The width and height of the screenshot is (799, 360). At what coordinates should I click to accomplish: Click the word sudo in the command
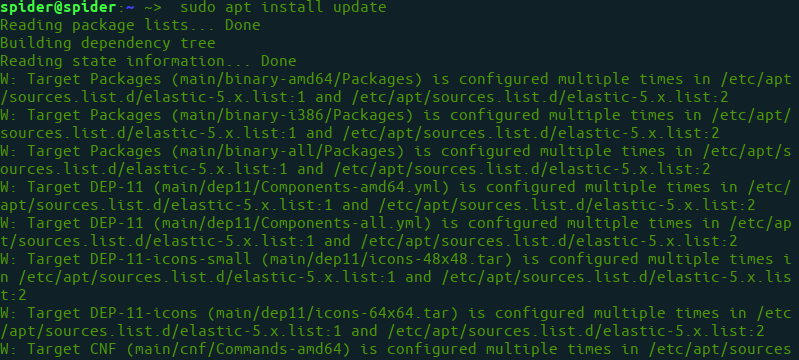point(198,8)
